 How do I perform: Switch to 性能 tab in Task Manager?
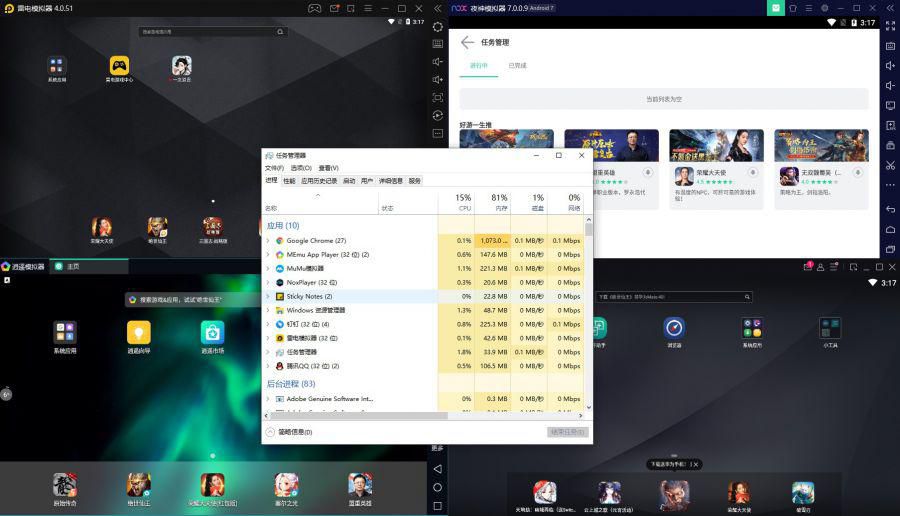[289, 181]
